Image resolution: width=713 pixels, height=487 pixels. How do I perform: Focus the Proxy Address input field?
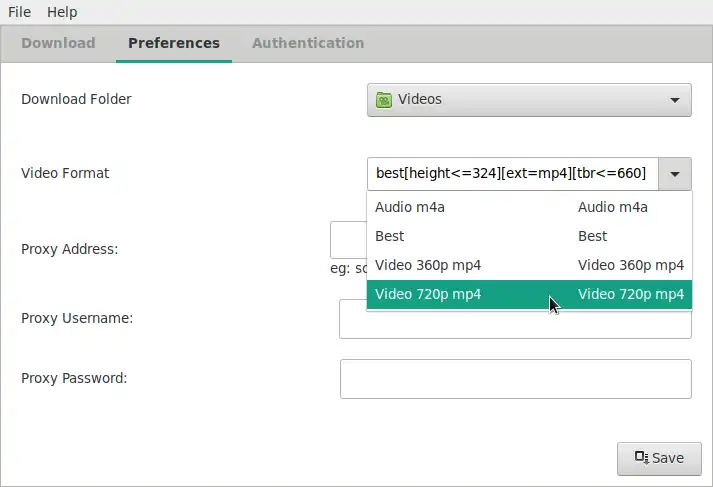point(347,241)
